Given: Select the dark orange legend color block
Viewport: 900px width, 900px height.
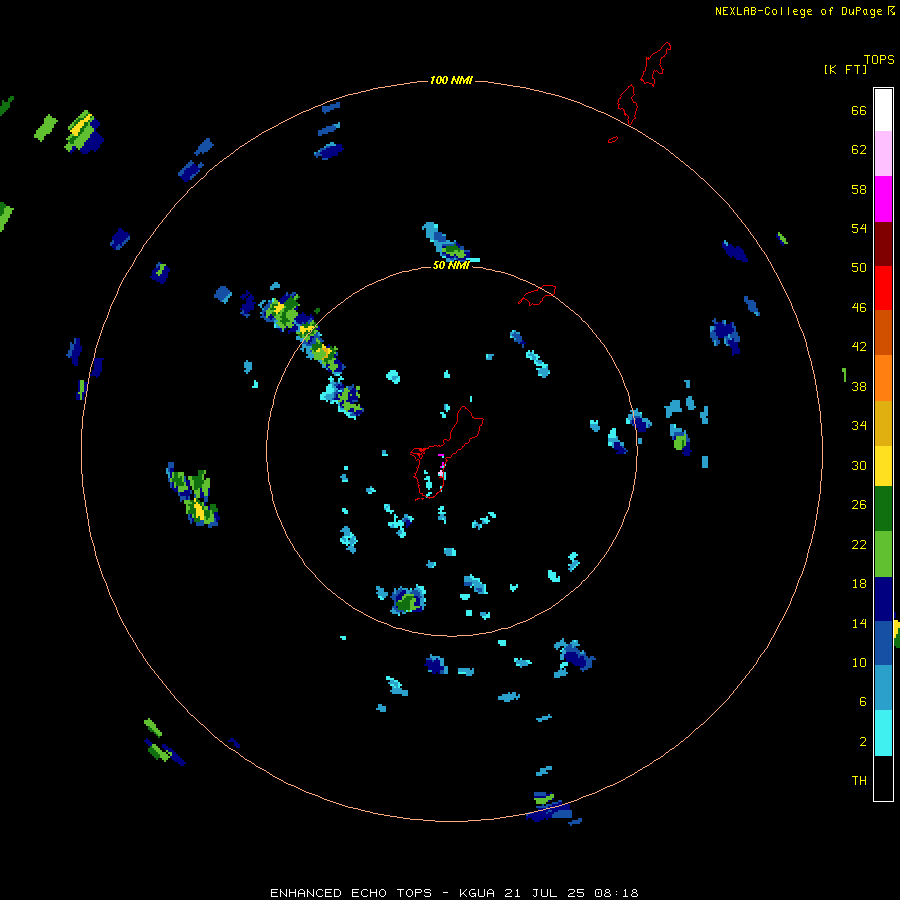Looking at the screenshot, I should 883,333.
